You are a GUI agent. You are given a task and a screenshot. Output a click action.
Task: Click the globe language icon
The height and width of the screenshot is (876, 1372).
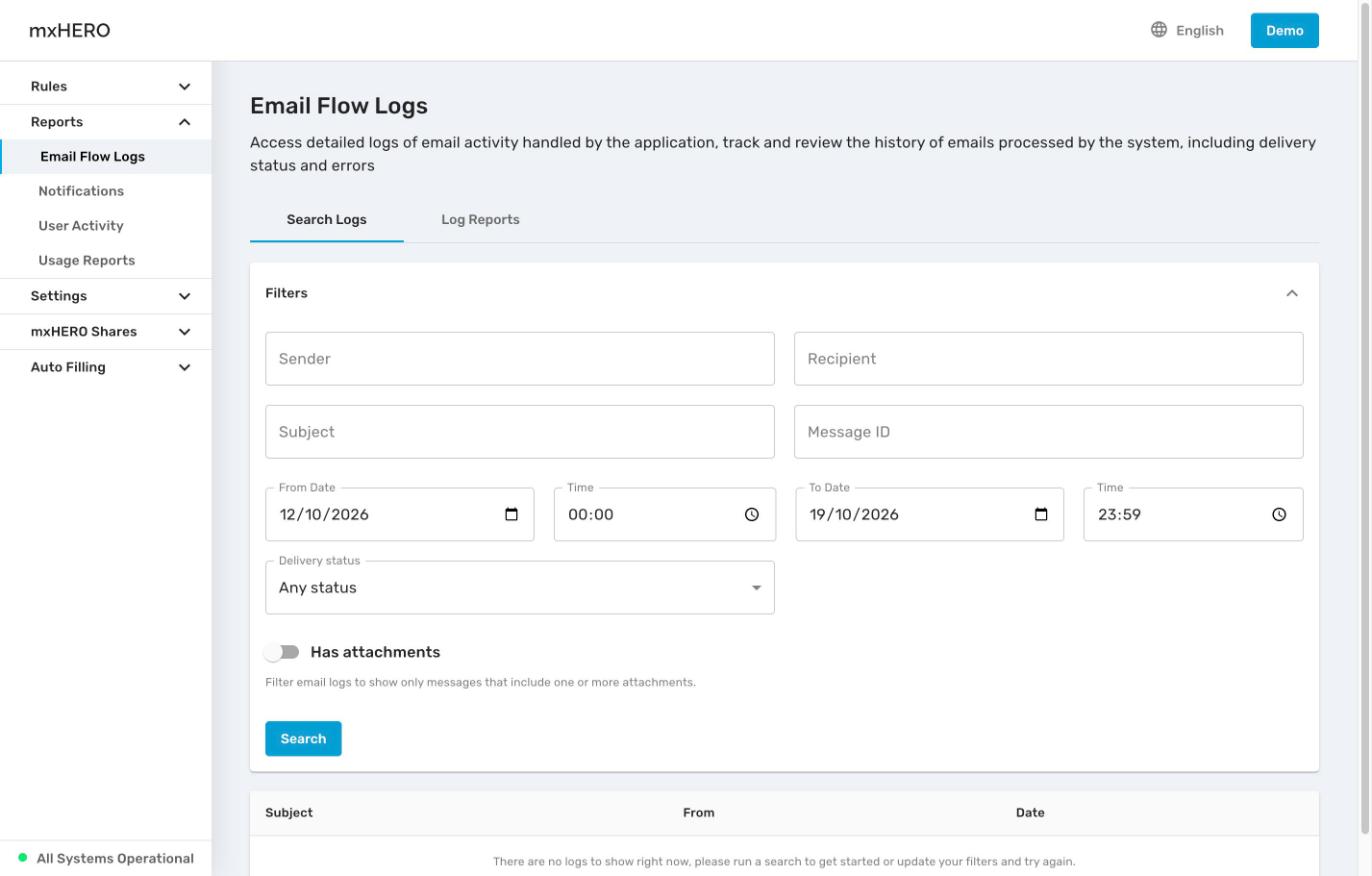[1159, 30]
